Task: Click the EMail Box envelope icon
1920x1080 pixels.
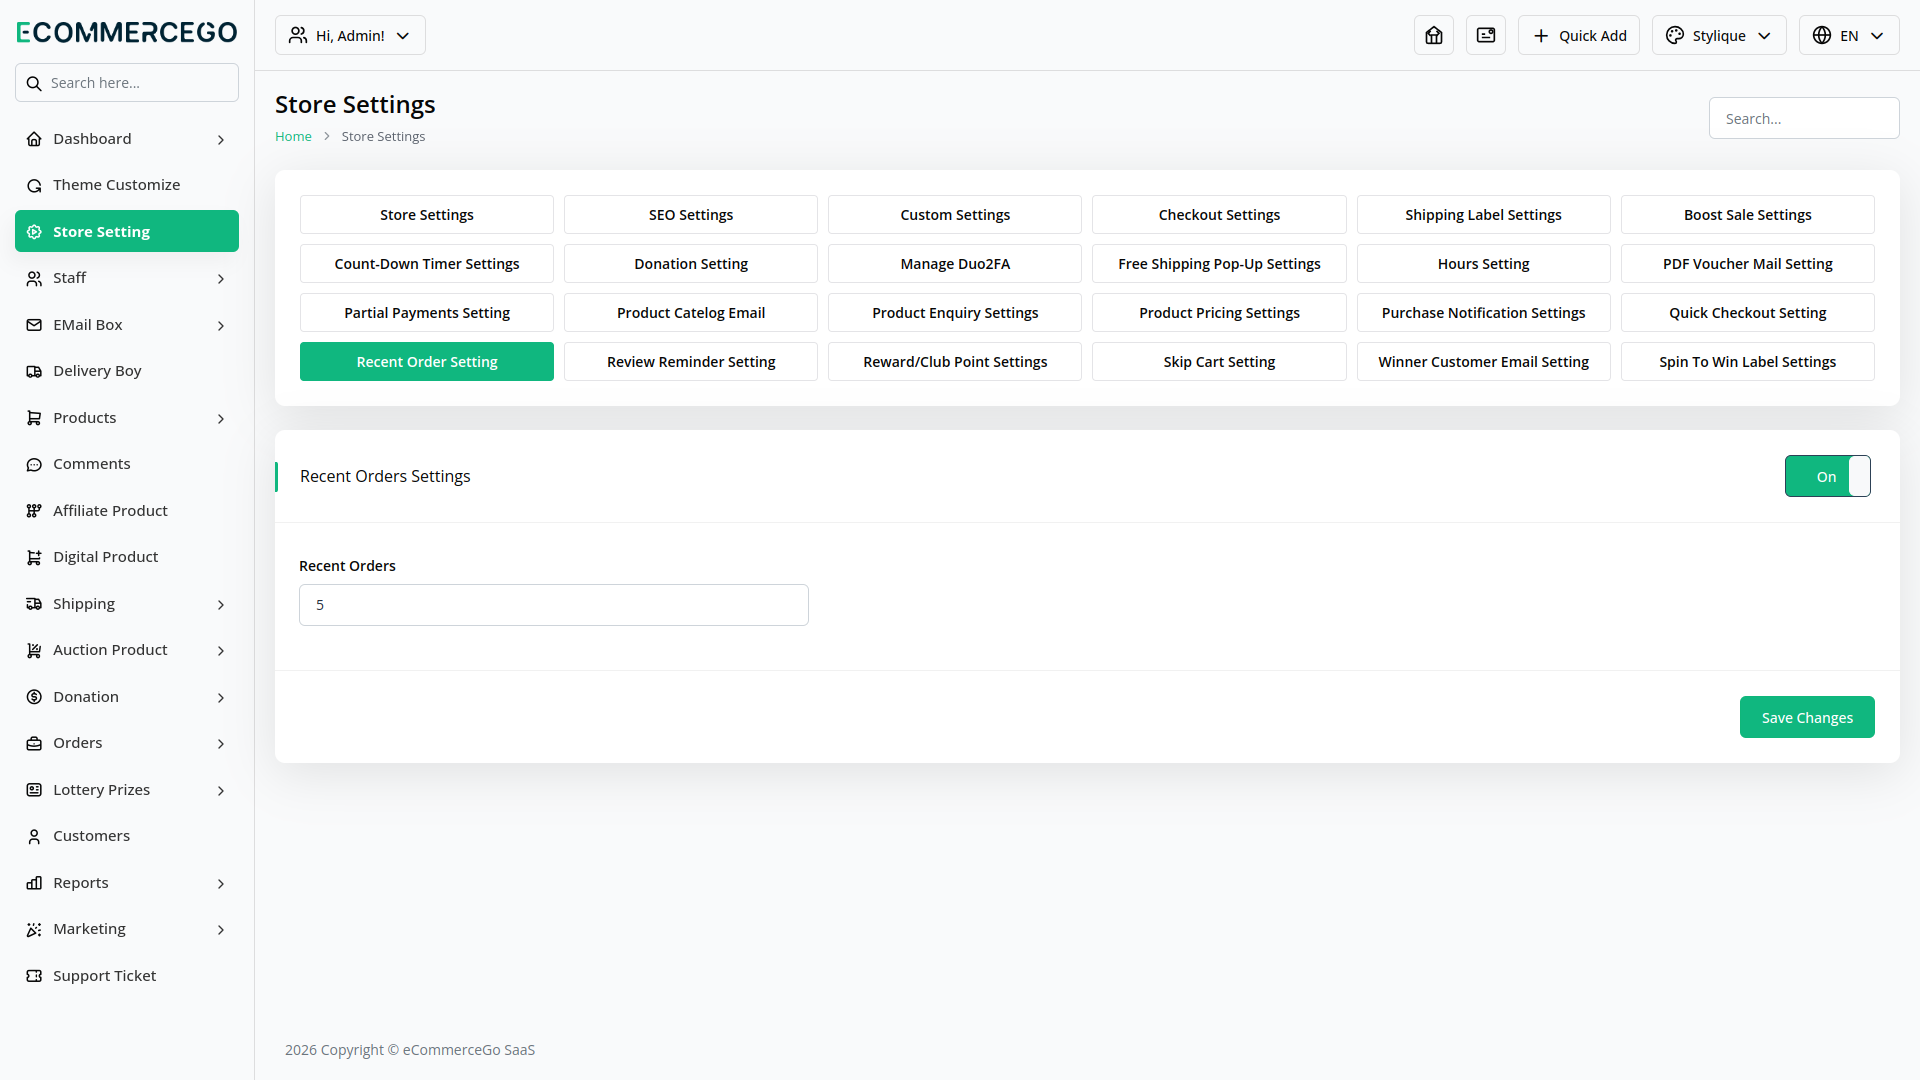Action: click(34, 325)
